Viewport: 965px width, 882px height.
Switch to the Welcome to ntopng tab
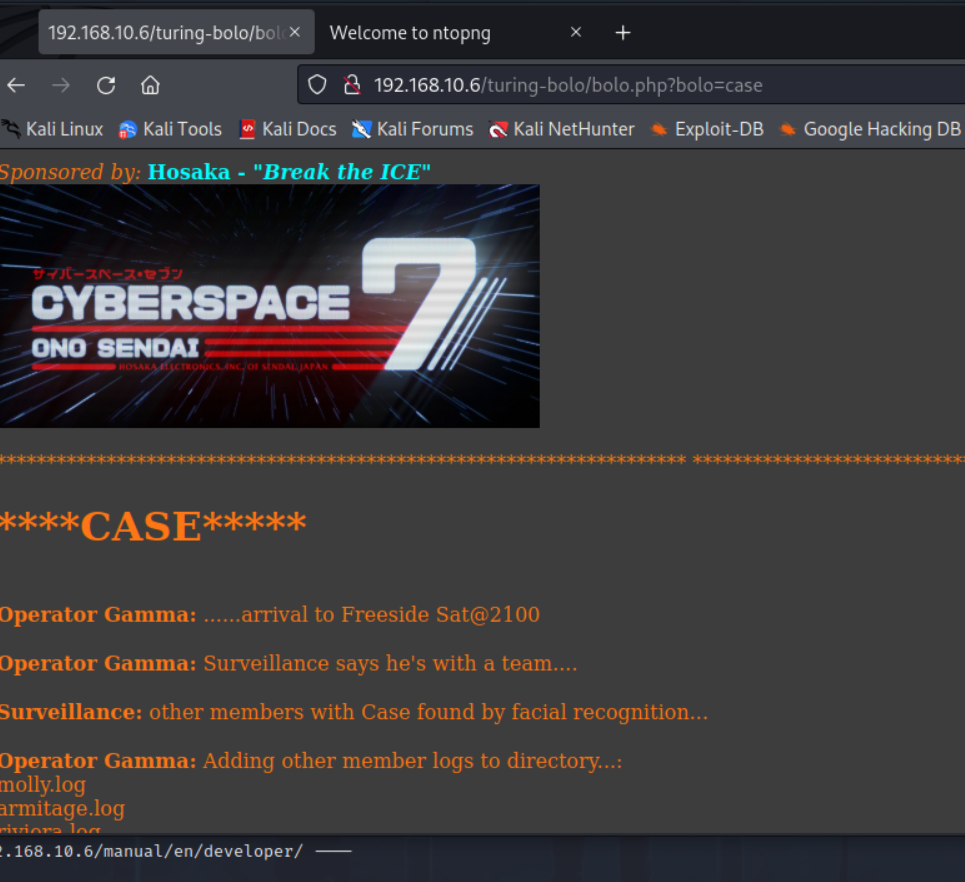(410, 33)
